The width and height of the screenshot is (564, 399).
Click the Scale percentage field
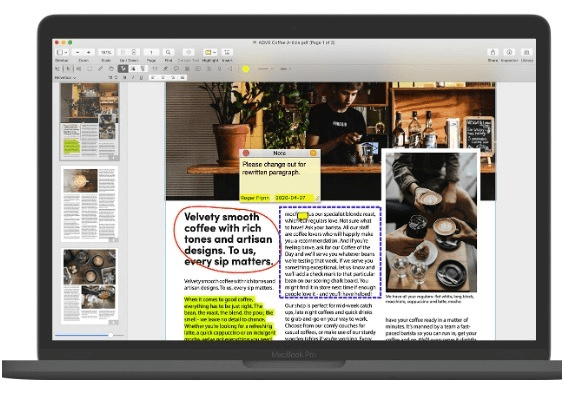106,52
